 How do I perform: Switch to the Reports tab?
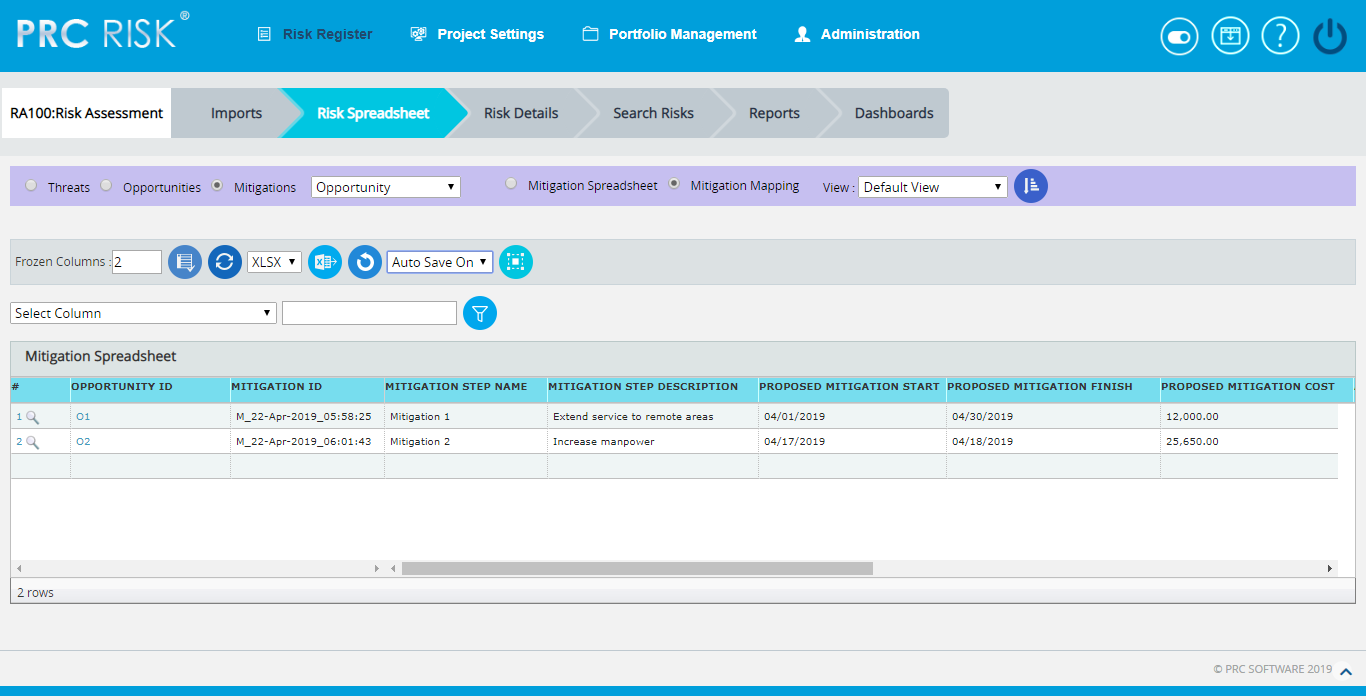click(x=774, y=113)
